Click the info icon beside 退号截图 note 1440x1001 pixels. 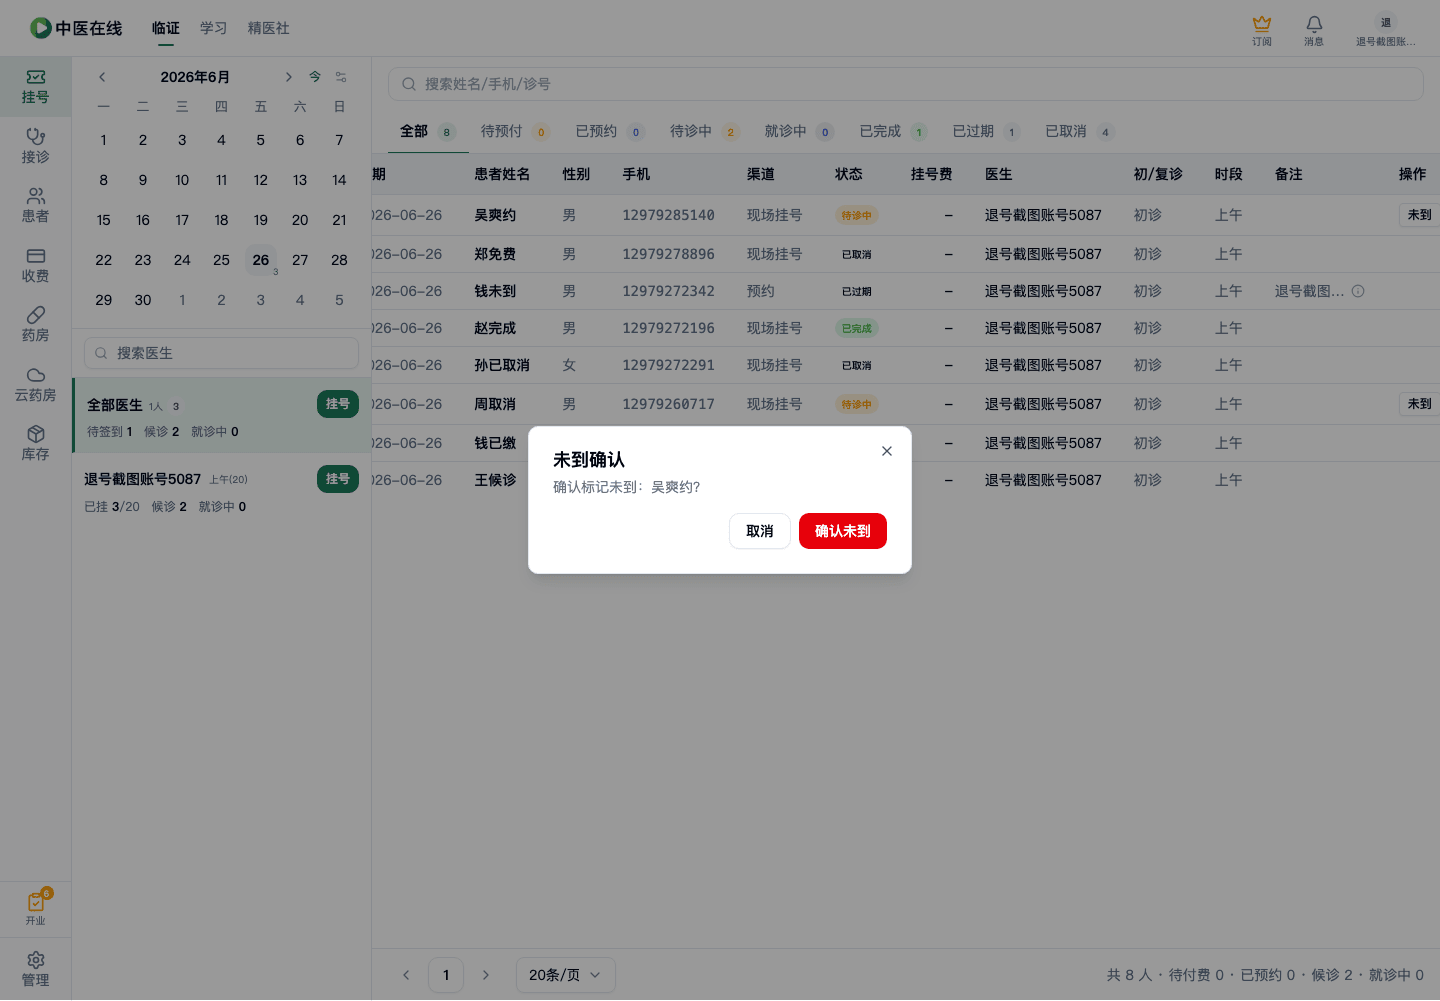1358,291
